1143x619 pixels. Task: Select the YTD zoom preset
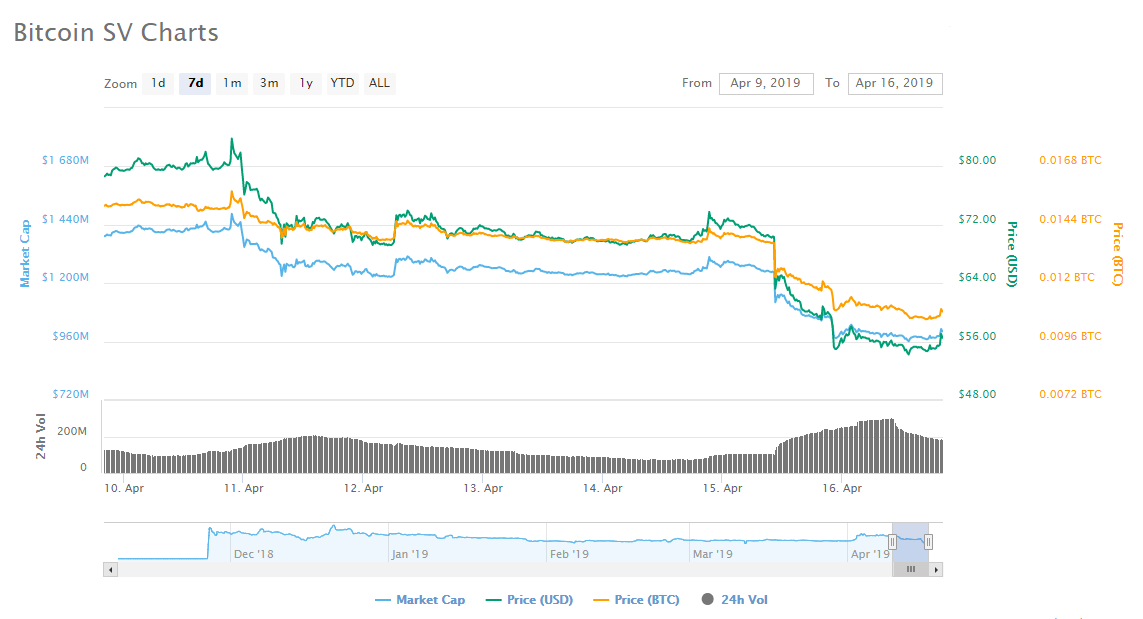click(x=341, y=83)
